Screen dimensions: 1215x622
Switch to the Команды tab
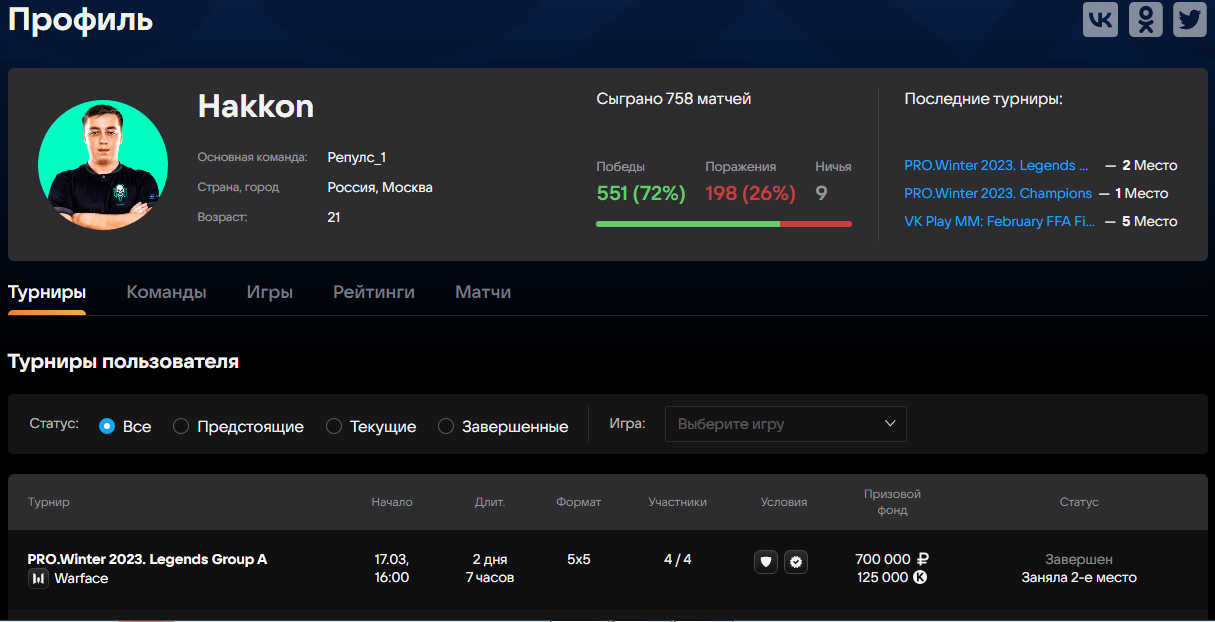coord(166,292)
